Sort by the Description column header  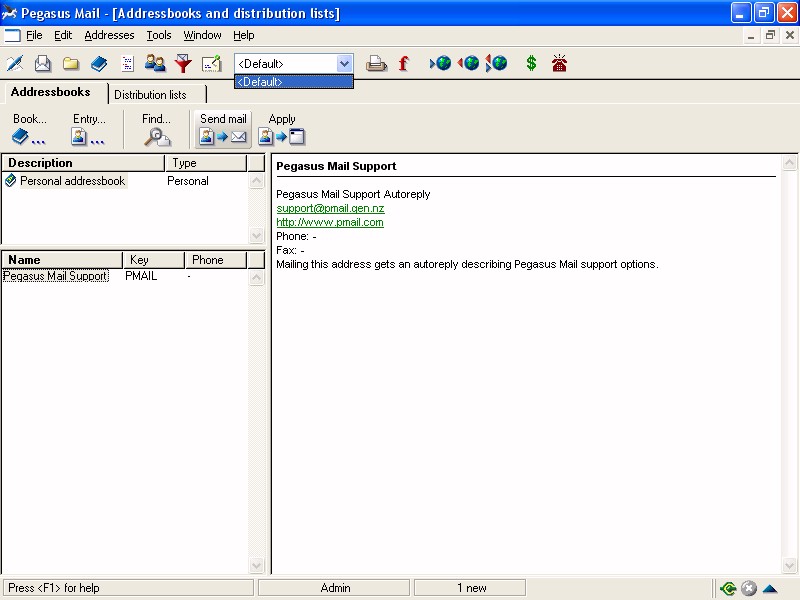pyautogui.click(x=83, y=163)
